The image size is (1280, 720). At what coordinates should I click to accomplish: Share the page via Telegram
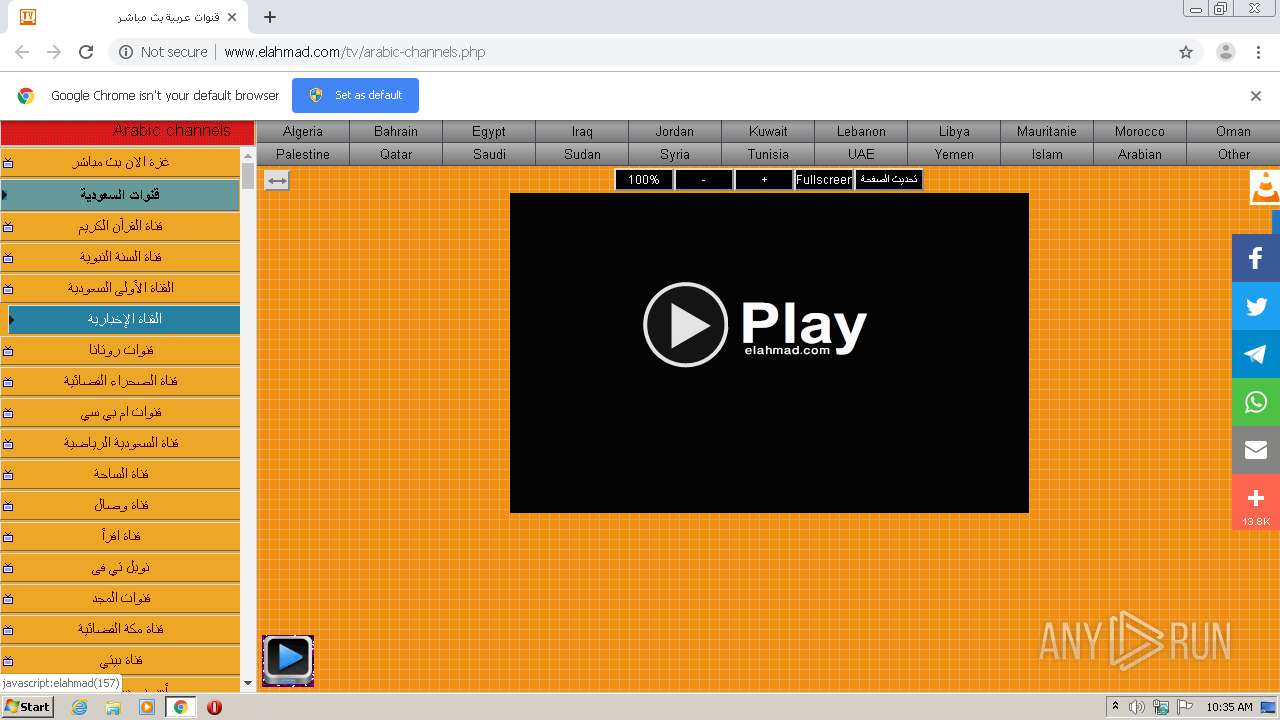1255,354
